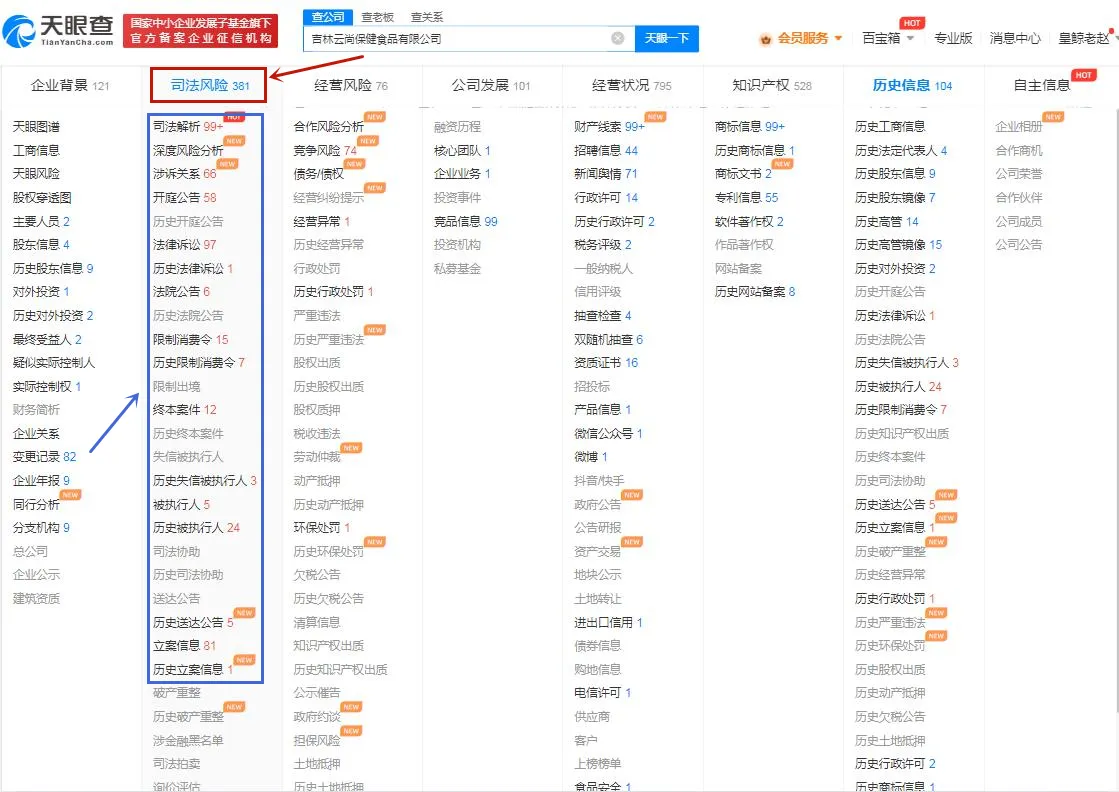Open the 企业背景 category tab
Screen dimensions: 1119x792
tap(70, 86)
